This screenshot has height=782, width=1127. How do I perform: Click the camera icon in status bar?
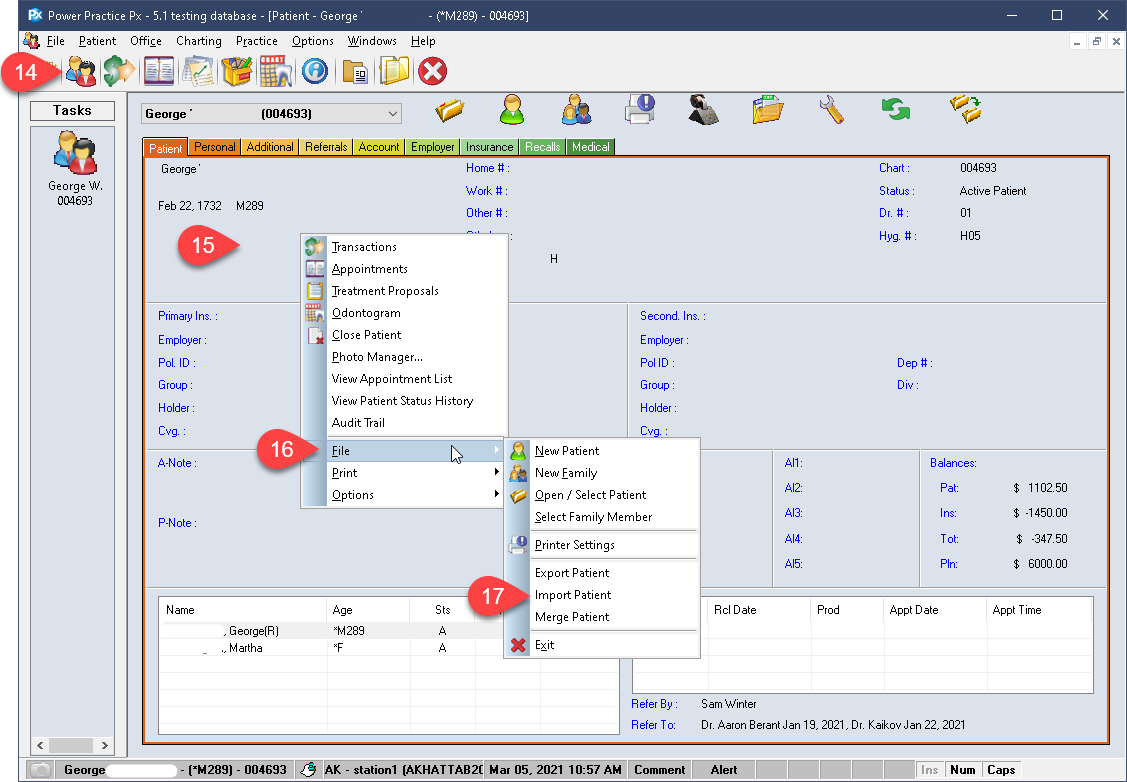[x=41, y=770]
